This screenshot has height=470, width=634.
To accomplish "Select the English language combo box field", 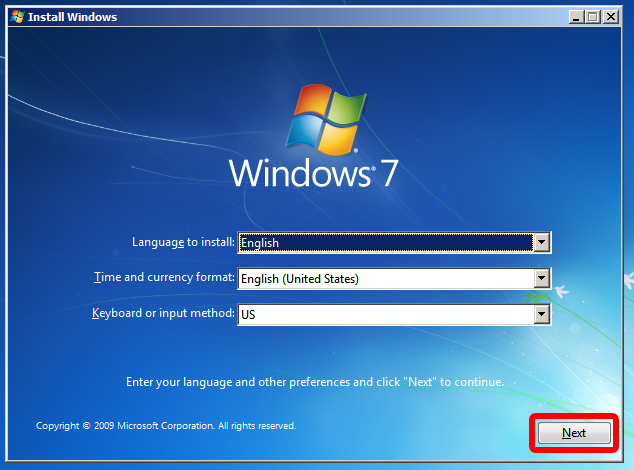I will coord(394,243).
